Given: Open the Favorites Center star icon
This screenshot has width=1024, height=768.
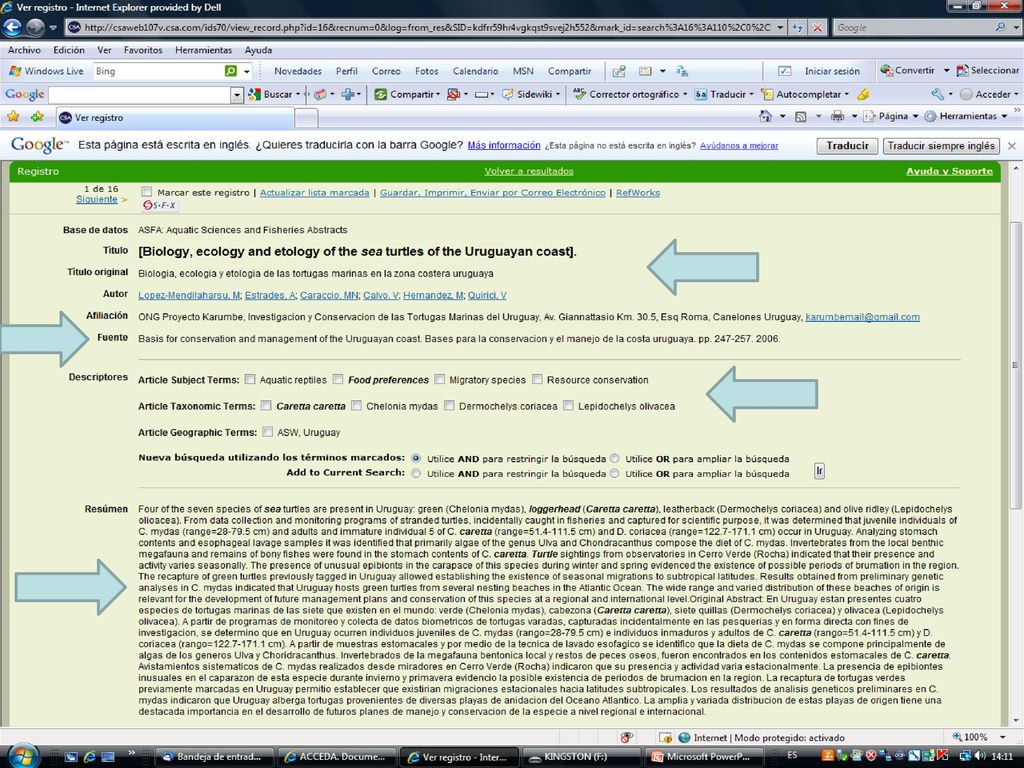Looking at the screenshot, I should click(x=12, y=117).
